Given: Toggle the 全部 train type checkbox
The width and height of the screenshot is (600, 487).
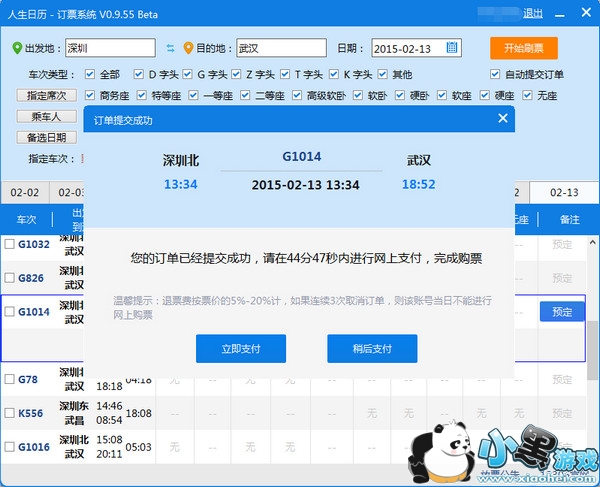Looking at the screenshot, I should tap(90, 74).
